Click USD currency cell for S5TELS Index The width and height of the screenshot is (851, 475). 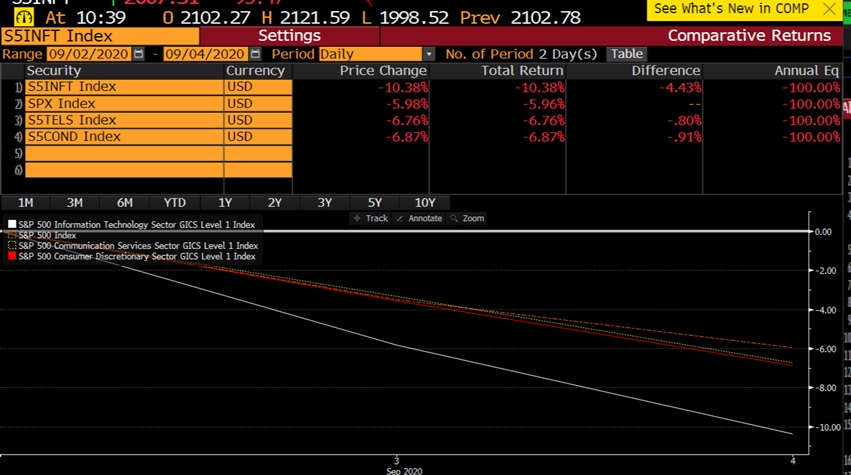[x=258, y=120]
